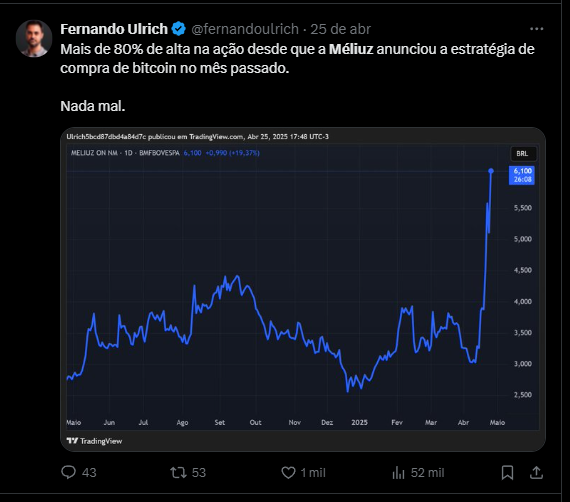Click the chart's last price dot marker
The width and height of the screenshot is (570, 502).
[491, 171]
